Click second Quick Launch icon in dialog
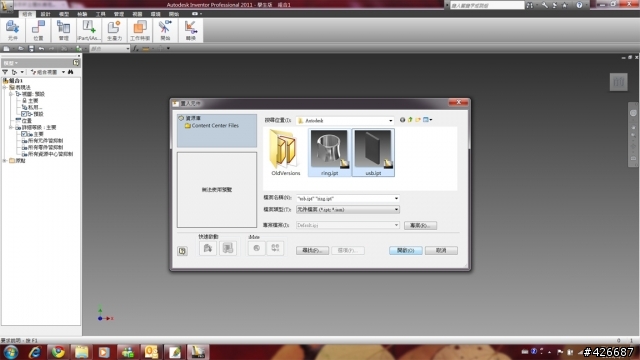 [x=227, y=248]
